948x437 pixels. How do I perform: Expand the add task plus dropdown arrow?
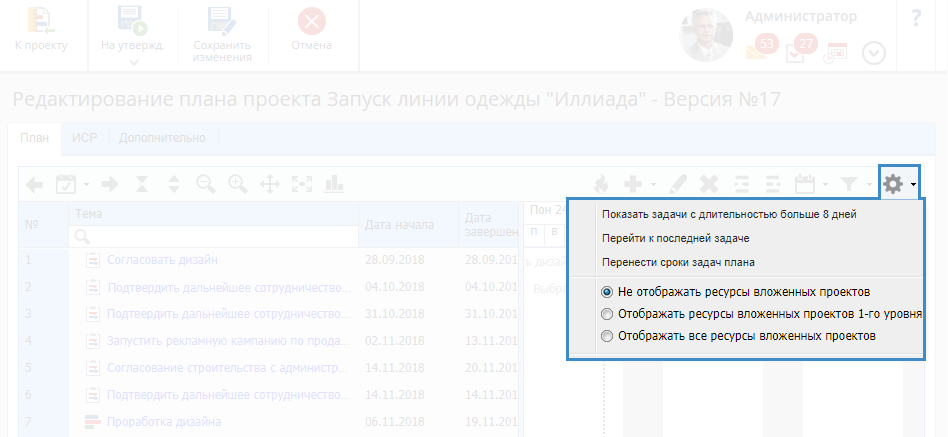pos(653,185)
